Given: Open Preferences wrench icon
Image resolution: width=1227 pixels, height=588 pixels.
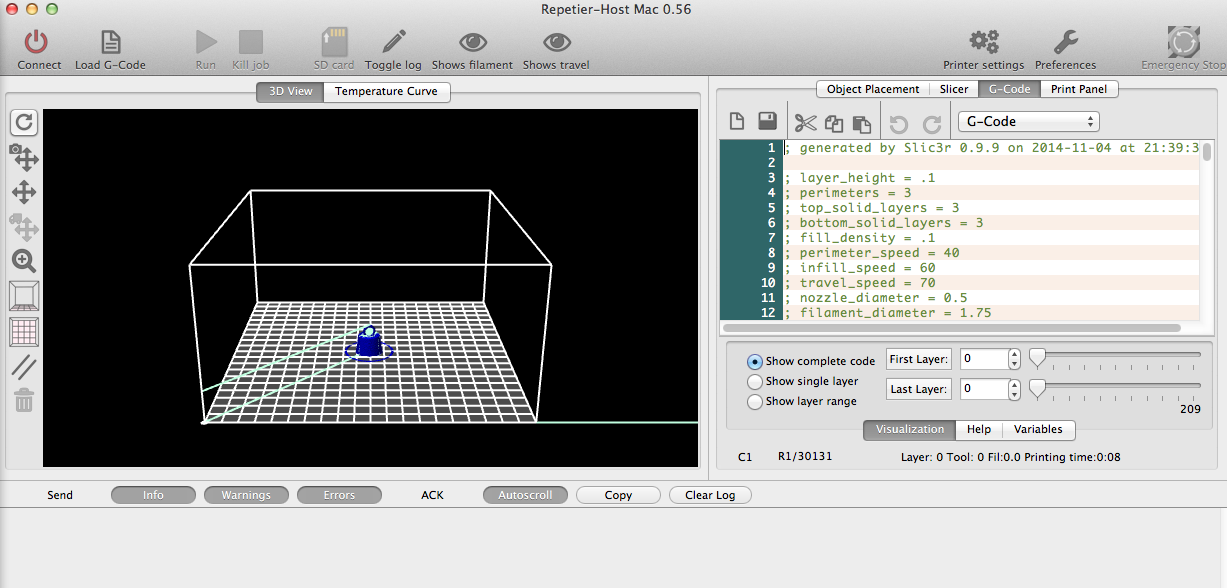Looking at the screenshot, I should click(x=1065, y=42).
